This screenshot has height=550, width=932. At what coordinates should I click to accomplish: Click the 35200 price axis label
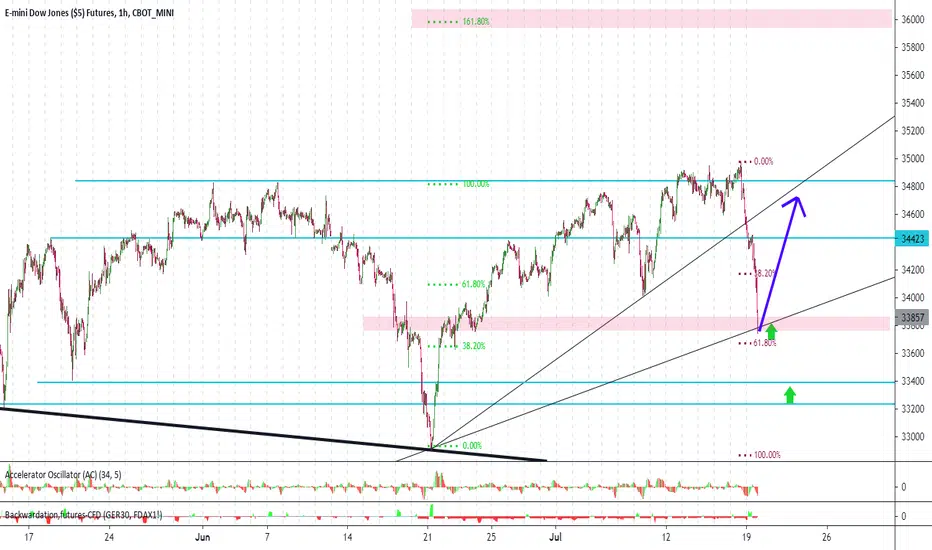[x=912, y=130]
